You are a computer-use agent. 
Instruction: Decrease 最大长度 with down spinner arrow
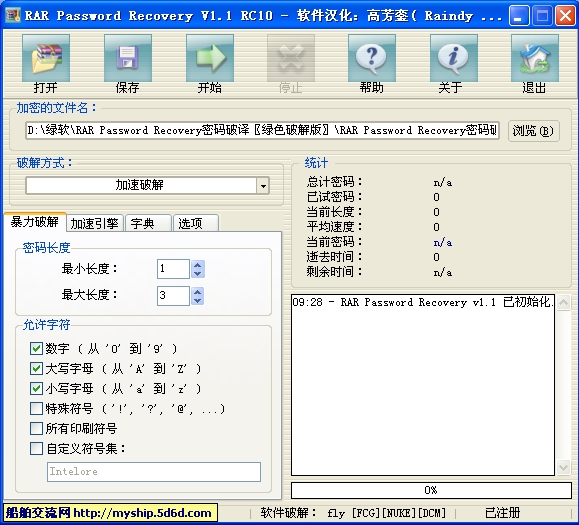coord(198,301)
